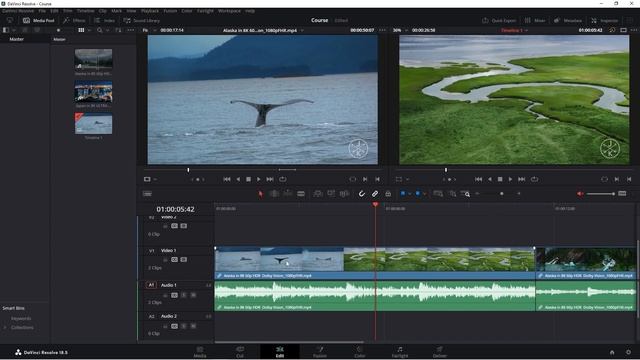Click the Overwrite Clip icon

point(331,194)
